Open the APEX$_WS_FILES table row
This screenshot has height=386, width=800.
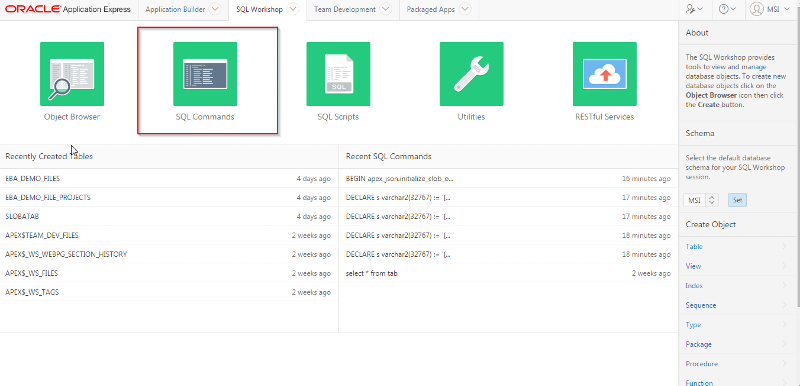pos(168,273)
